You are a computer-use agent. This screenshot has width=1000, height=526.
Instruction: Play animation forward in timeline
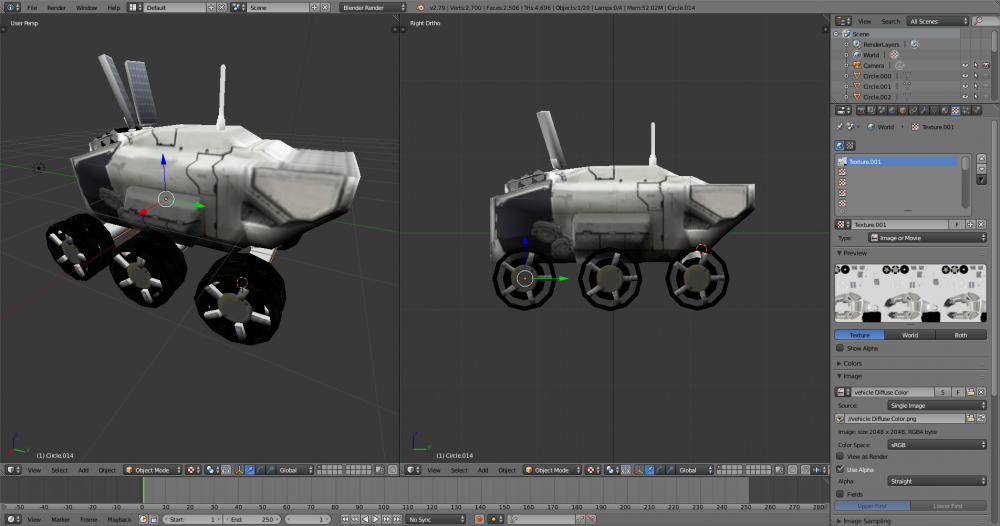376,519
